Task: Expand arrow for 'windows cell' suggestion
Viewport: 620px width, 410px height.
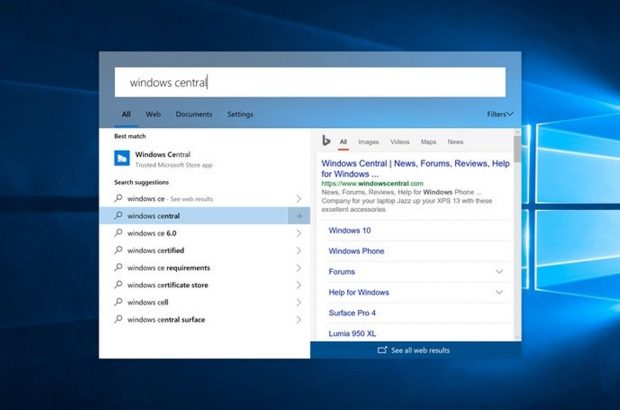Action: click(299, 302)
